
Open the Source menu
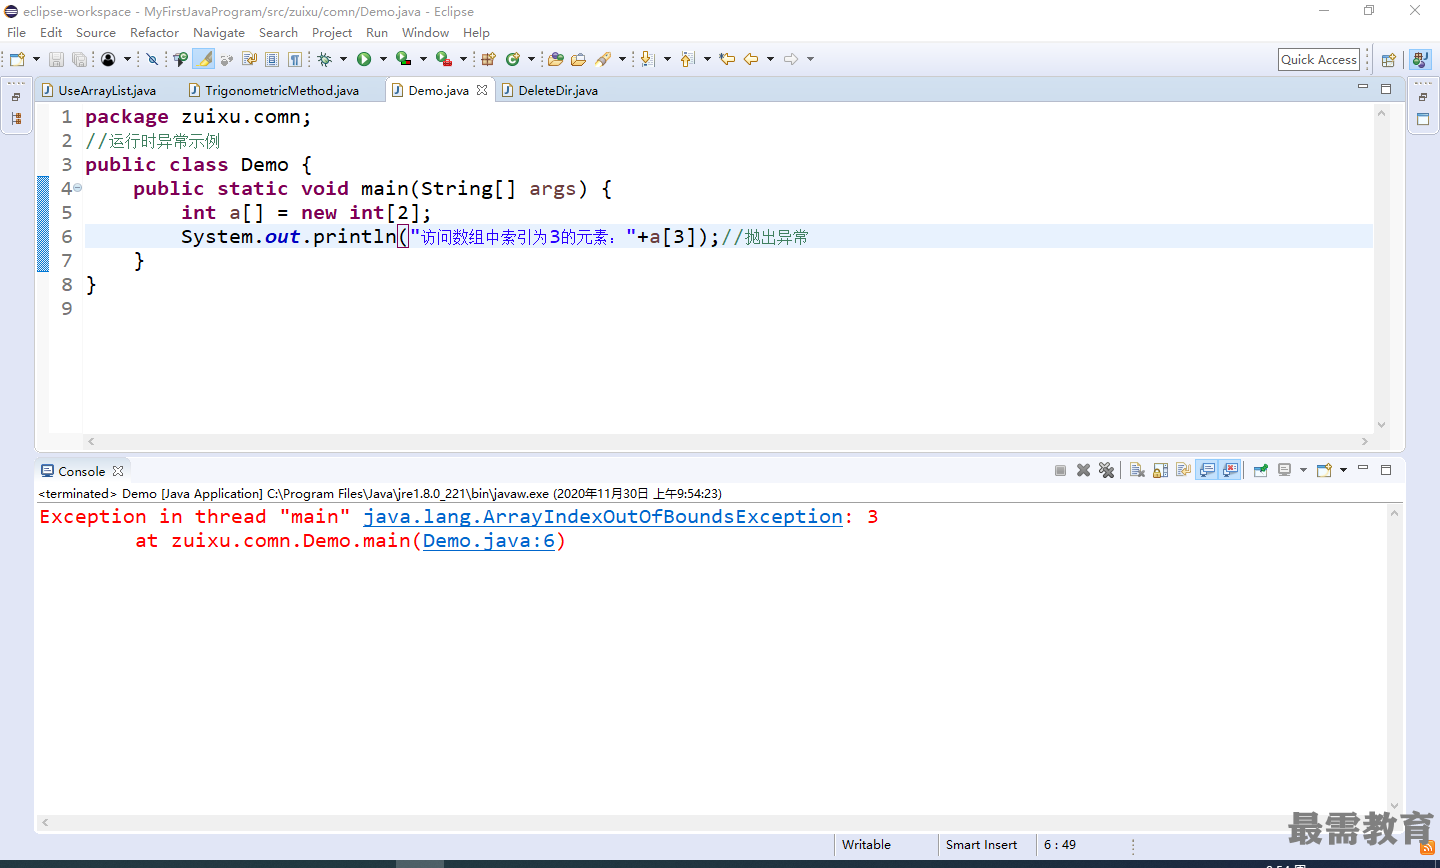tap(96, 32)
